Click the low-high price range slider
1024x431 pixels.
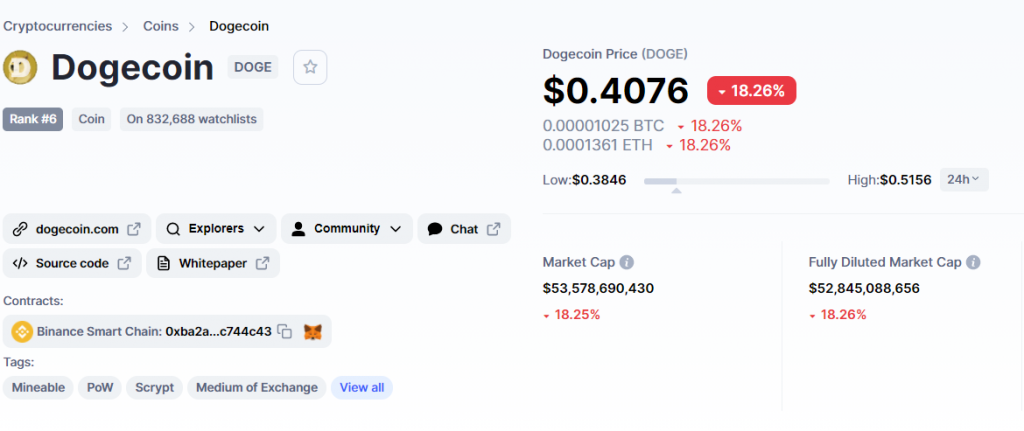click(x=736, y=181)
